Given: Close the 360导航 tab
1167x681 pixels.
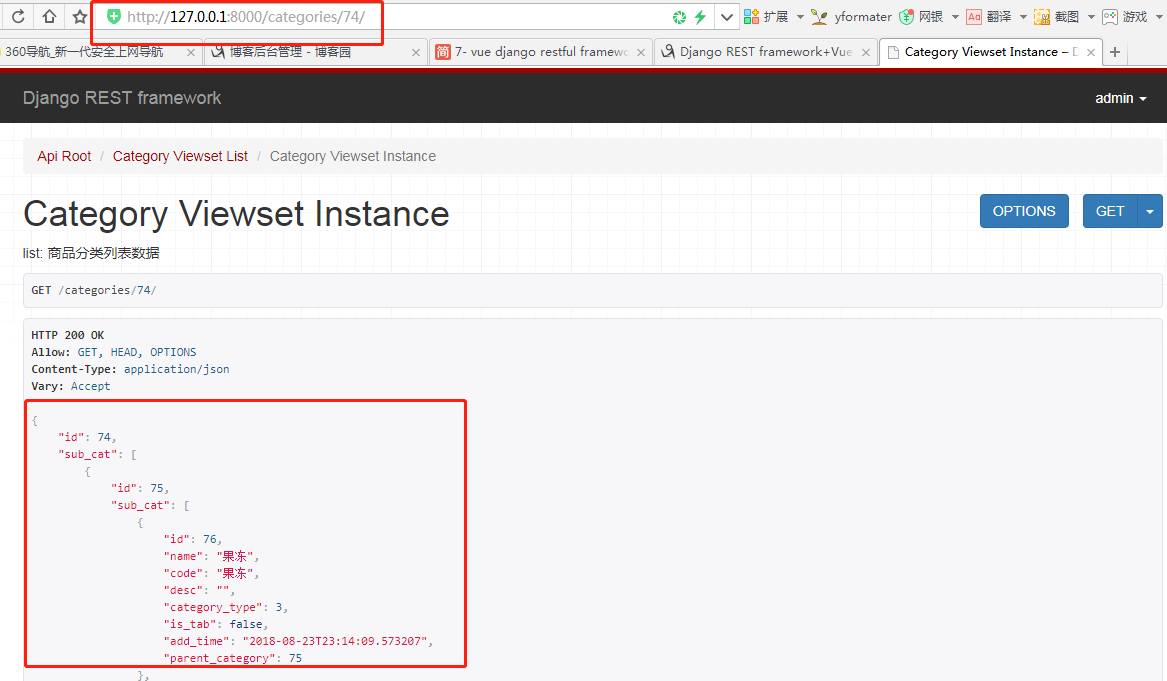Looking at the screenshot, I should [x=191, y=53].
